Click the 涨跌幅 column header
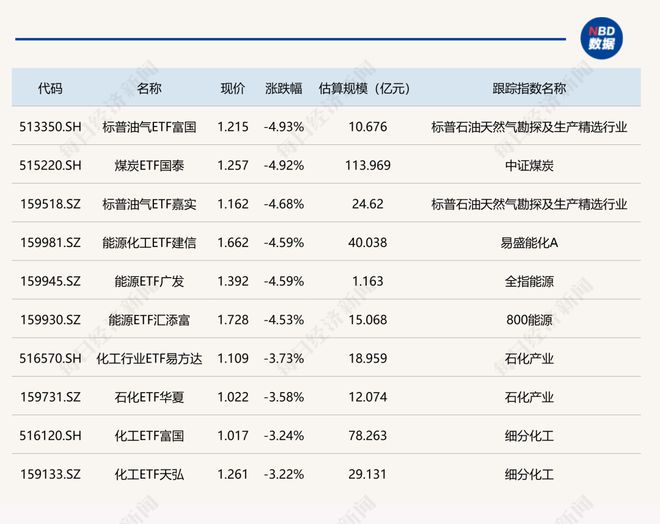Screen dimensions: 660x524 pos(284,88)
